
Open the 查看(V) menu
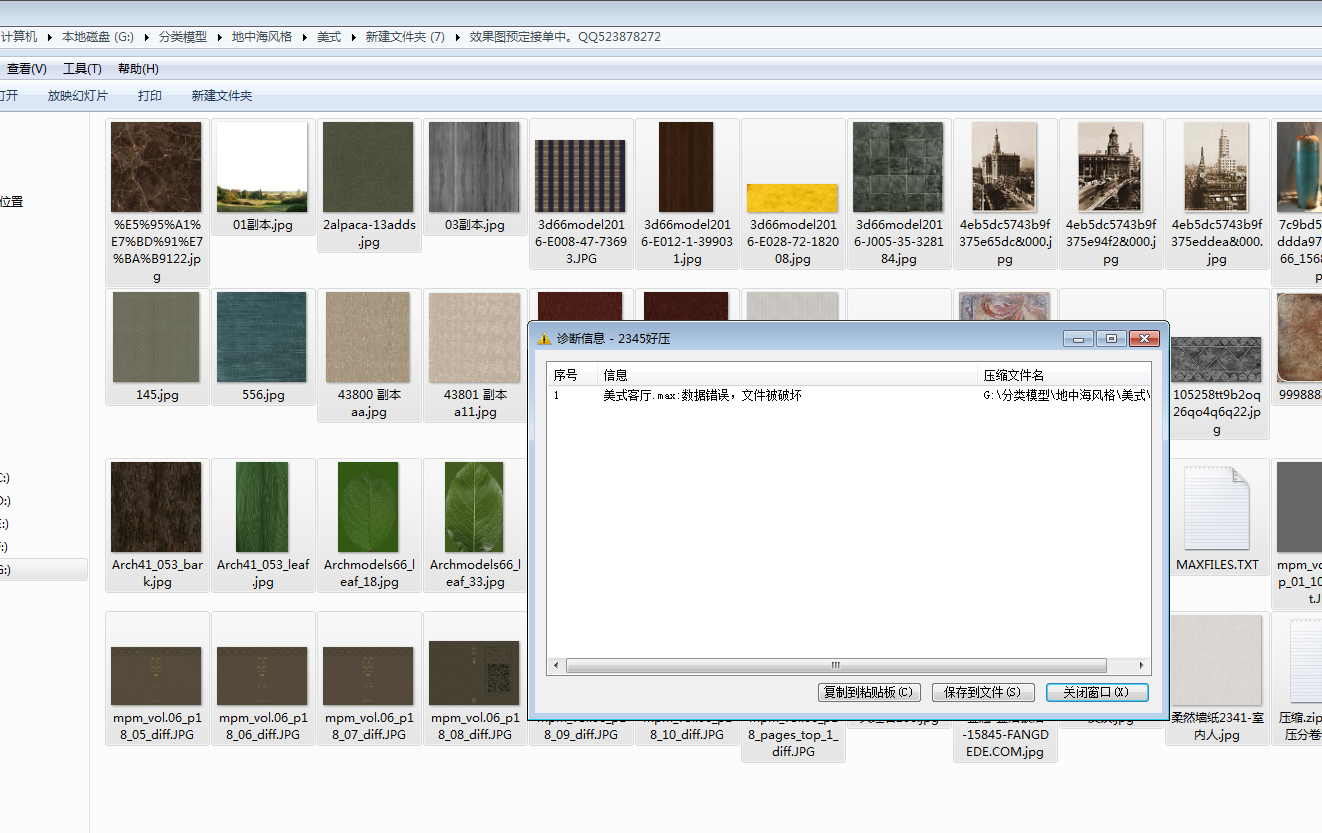click(27, 69)
